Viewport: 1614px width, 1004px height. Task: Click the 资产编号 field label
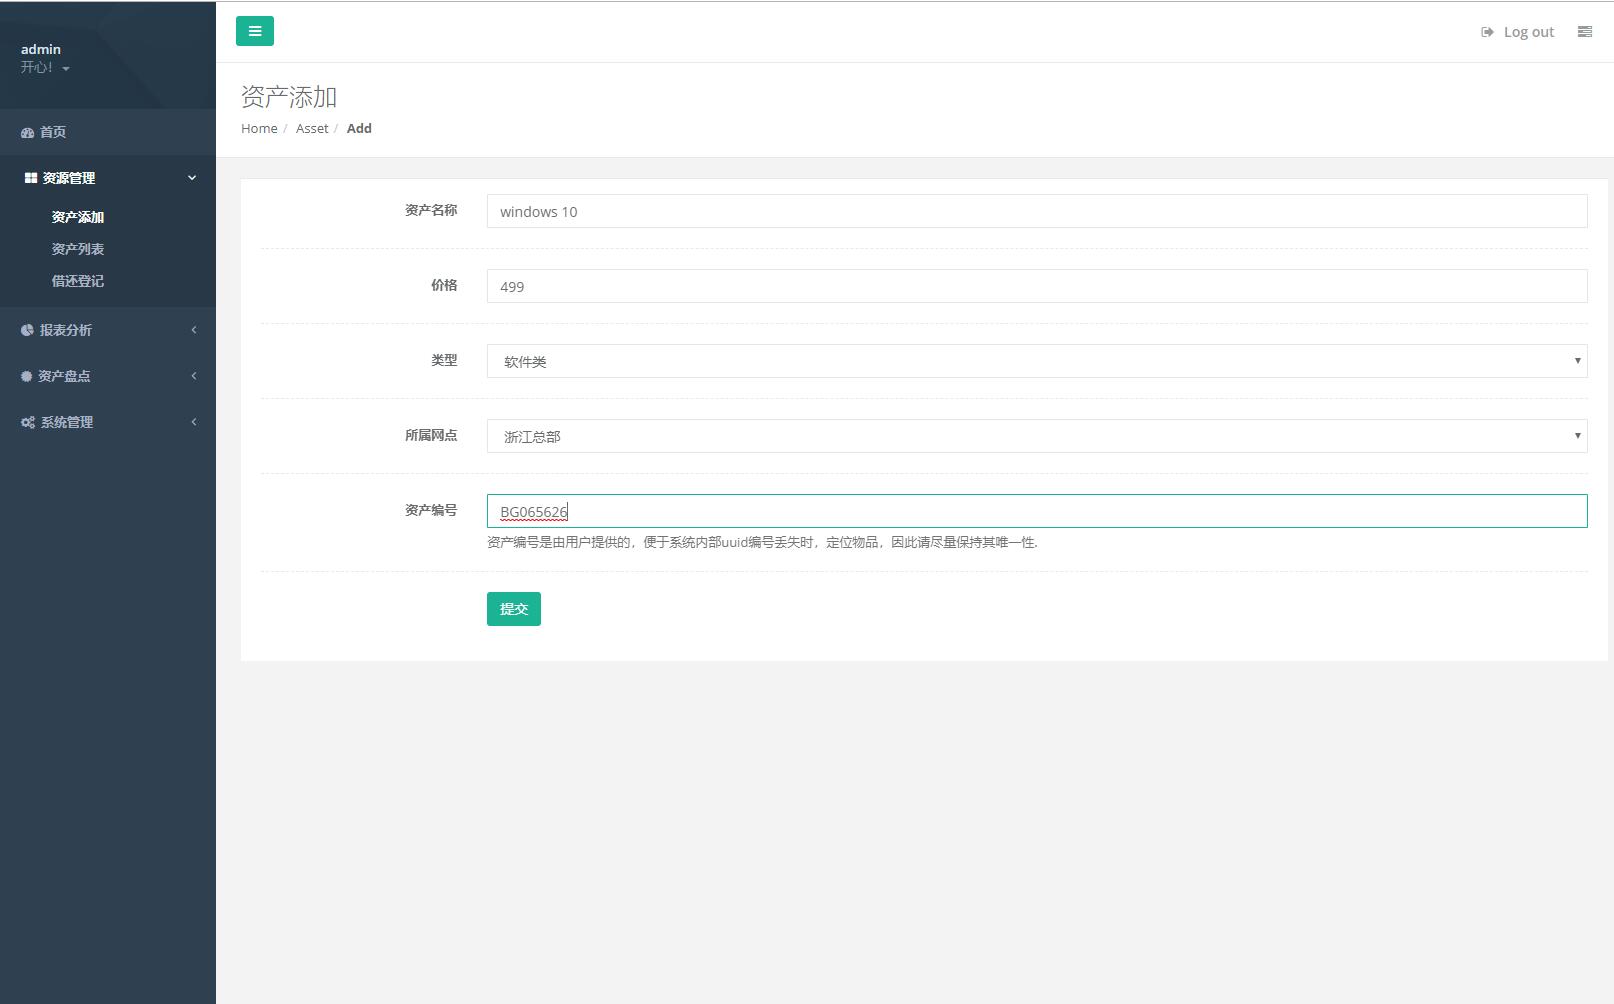[431, 510]
